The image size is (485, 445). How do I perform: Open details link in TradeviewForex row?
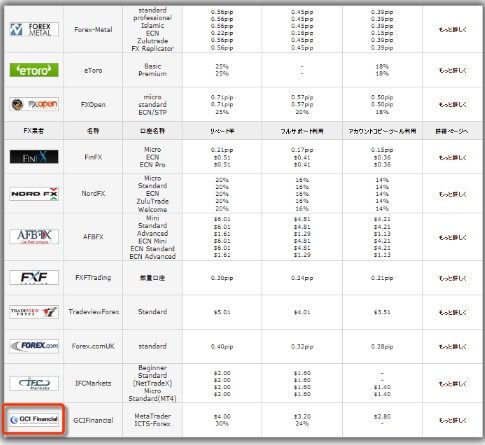click(x=452, y=312)
